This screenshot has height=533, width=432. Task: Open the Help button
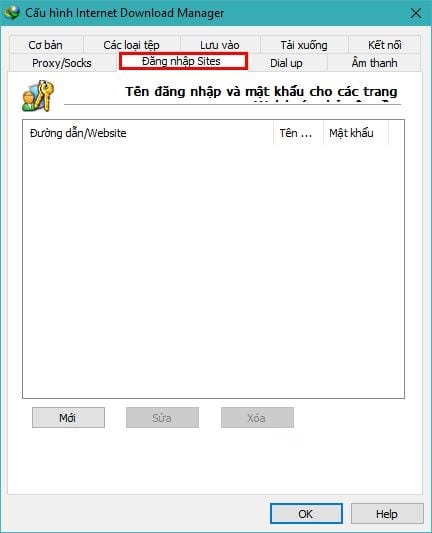coord(387,514)
